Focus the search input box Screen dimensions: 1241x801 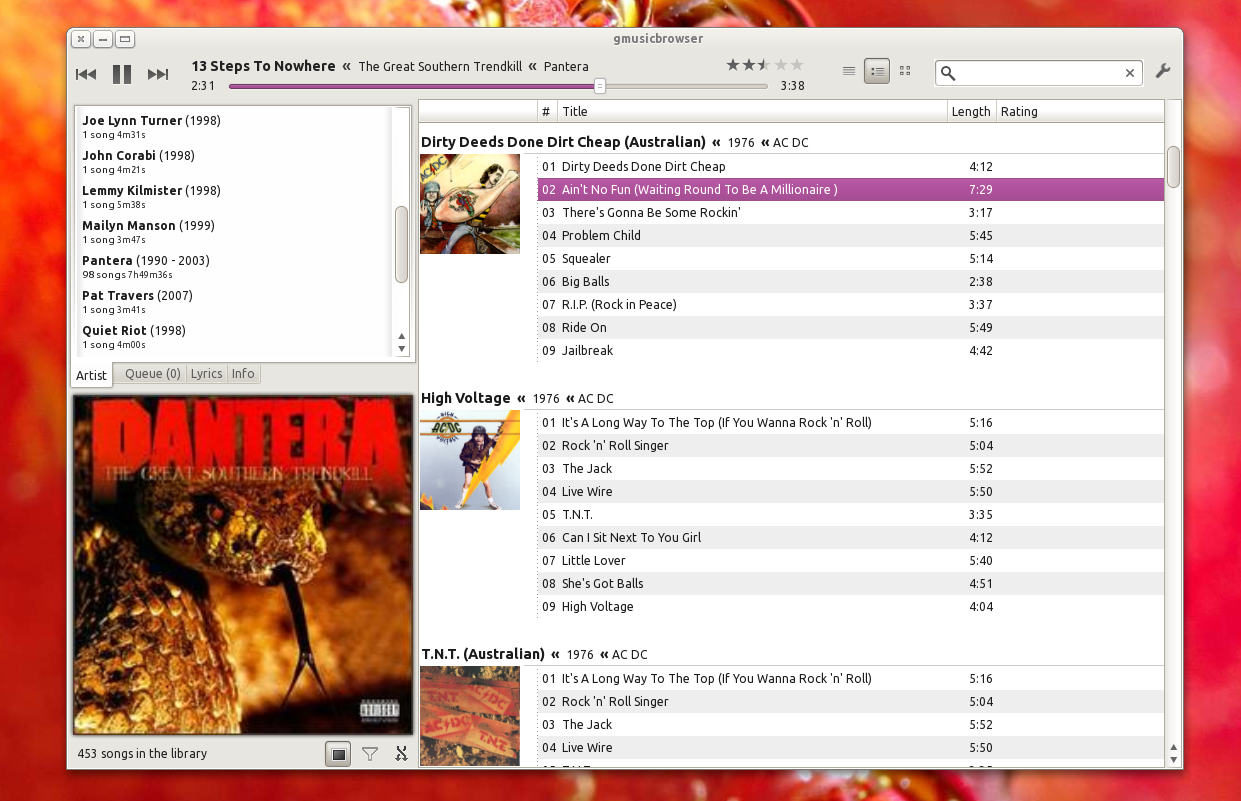1039,73
